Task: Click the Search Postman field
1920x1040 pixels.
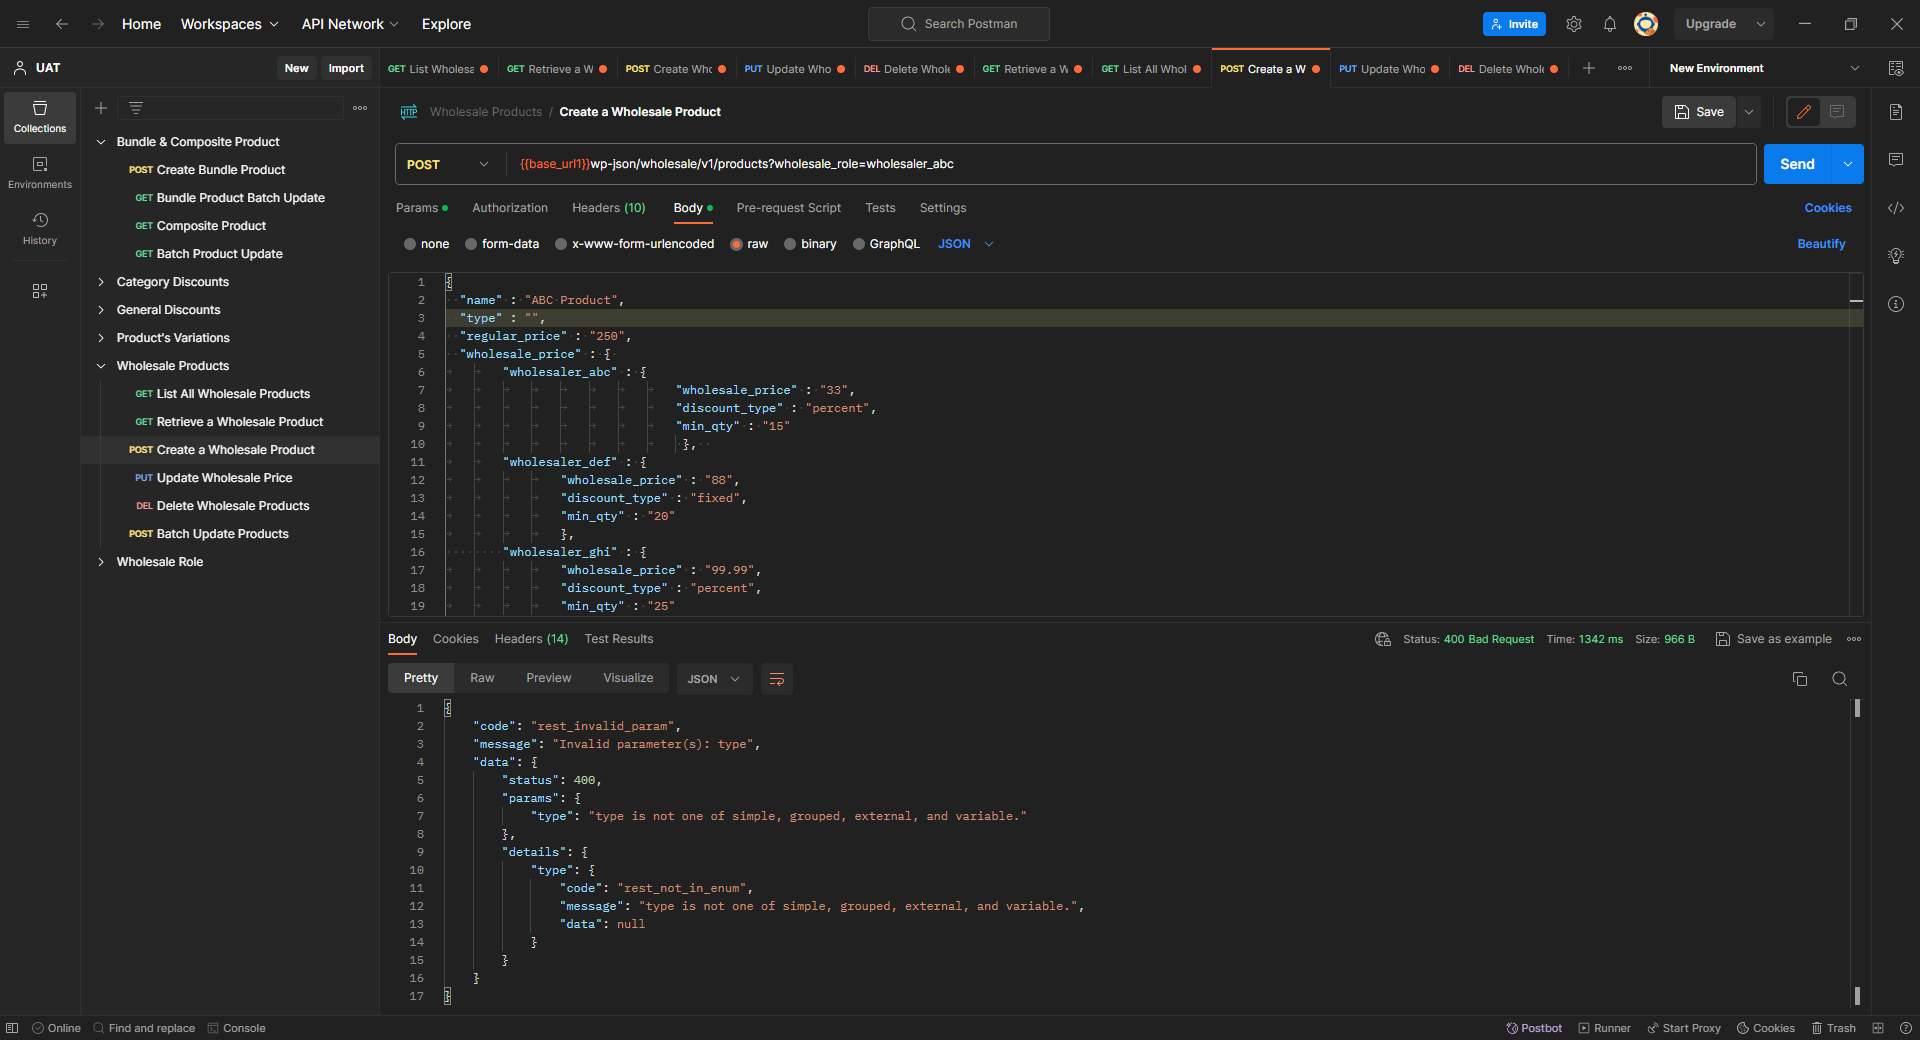Action: point(959,24)
